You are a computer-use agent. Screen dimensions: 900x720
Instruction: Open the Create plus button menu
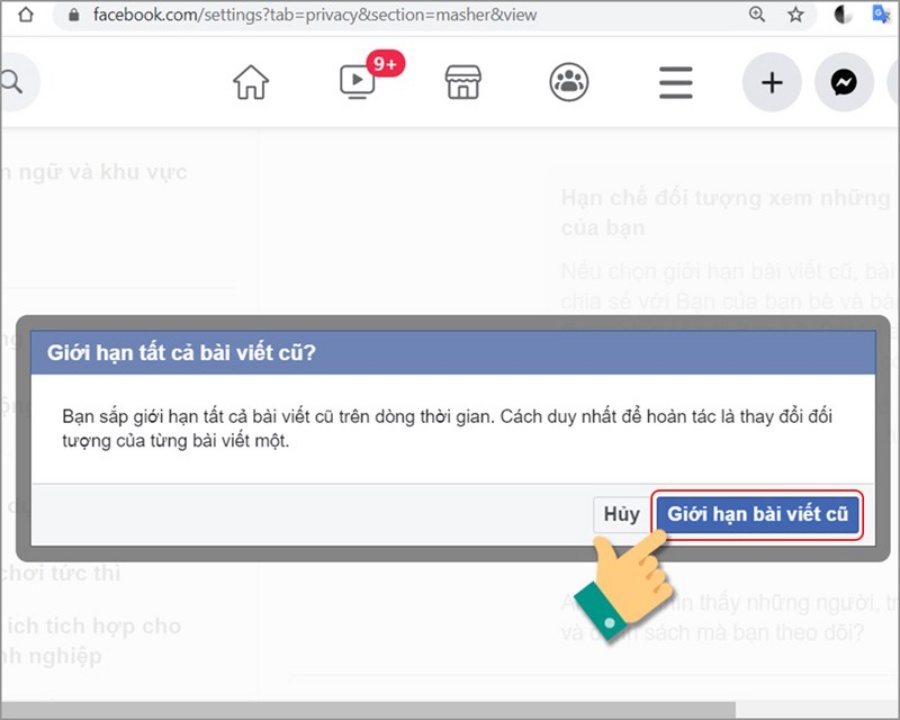point(771,82)
